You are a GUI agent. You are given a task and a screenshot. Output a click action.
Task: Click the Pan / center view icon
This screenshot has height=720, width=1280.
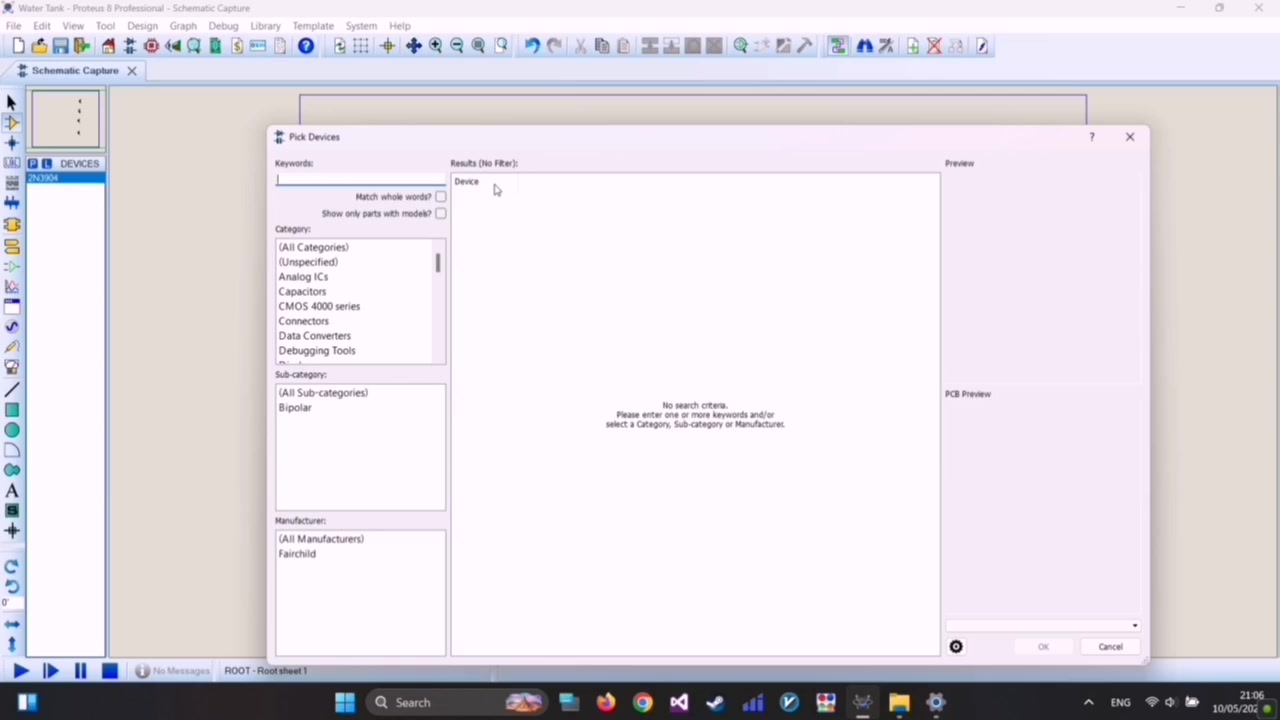(x=413, y=46)
